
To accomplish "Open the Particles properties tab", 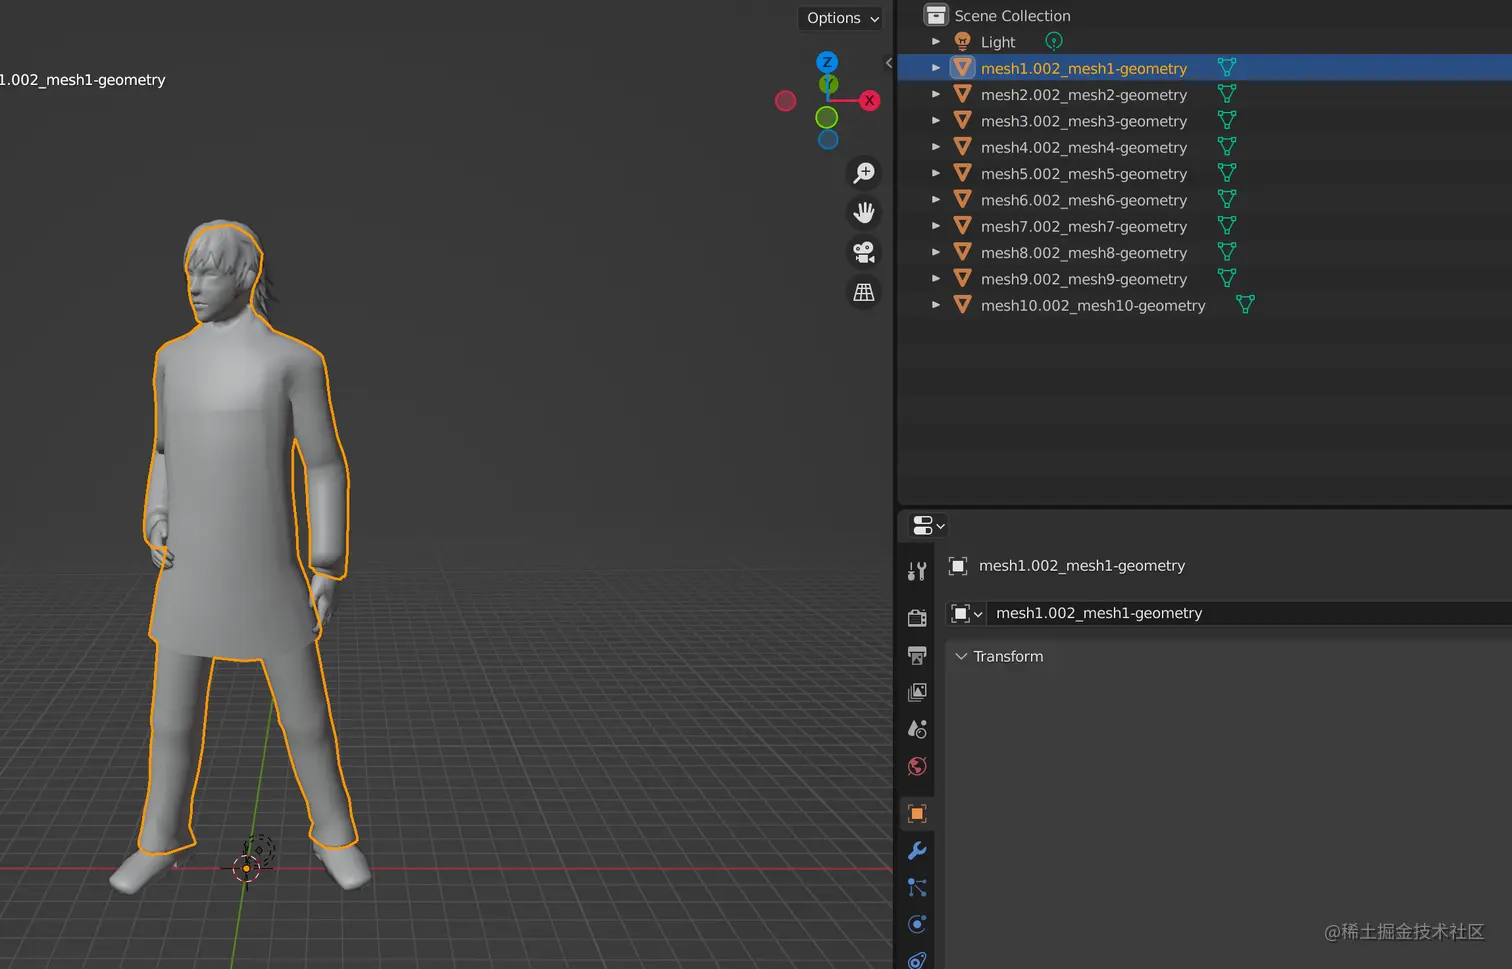I will (917, 887).
